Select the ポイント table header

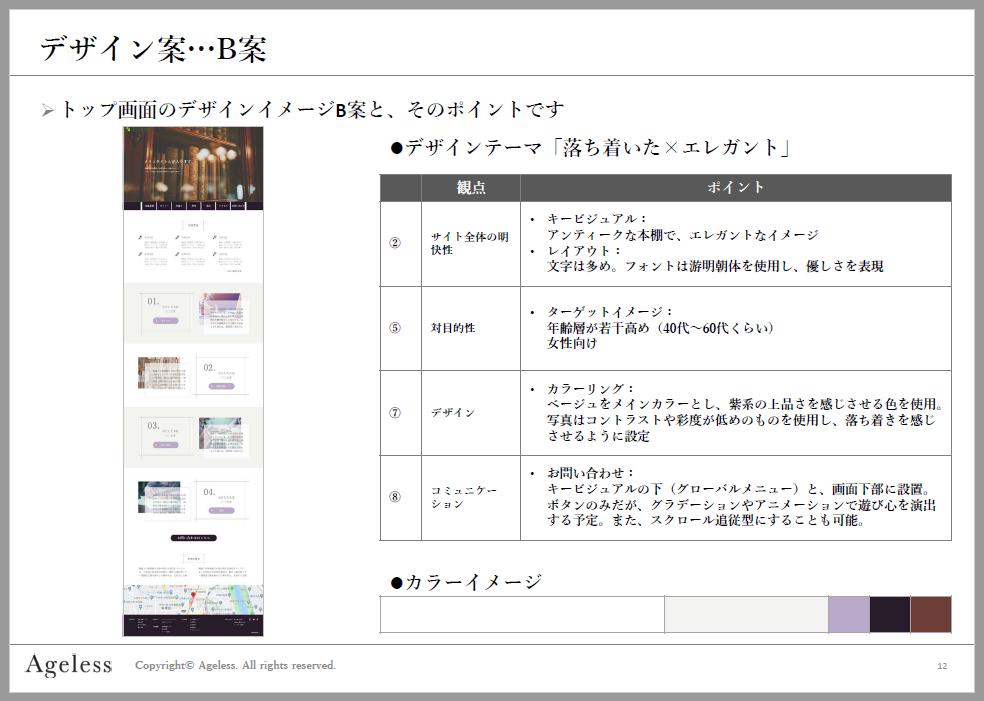[735, 188]
